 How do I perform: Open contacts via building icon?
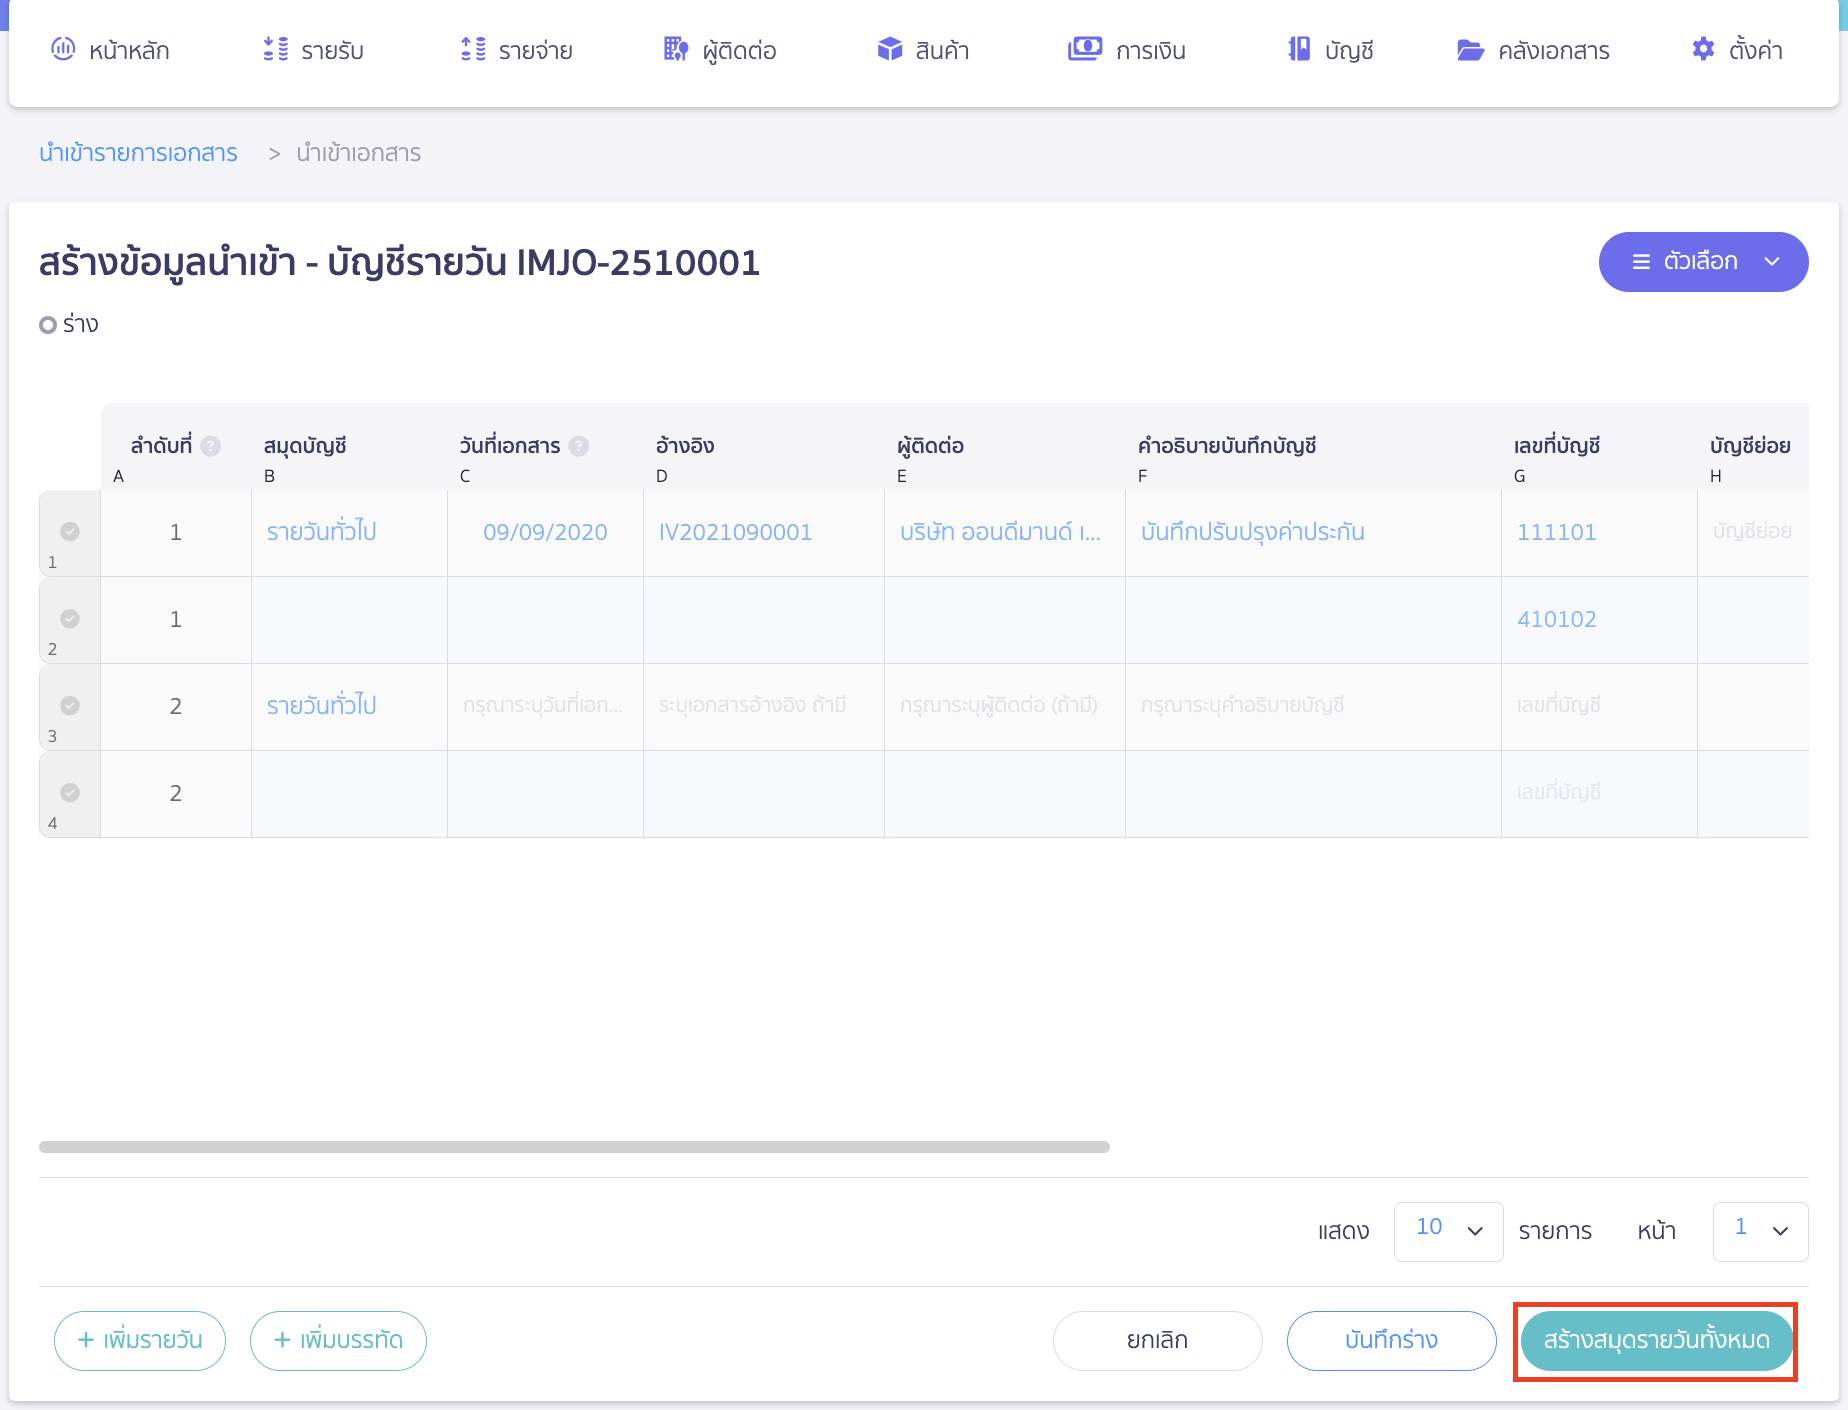click(676, 49)
